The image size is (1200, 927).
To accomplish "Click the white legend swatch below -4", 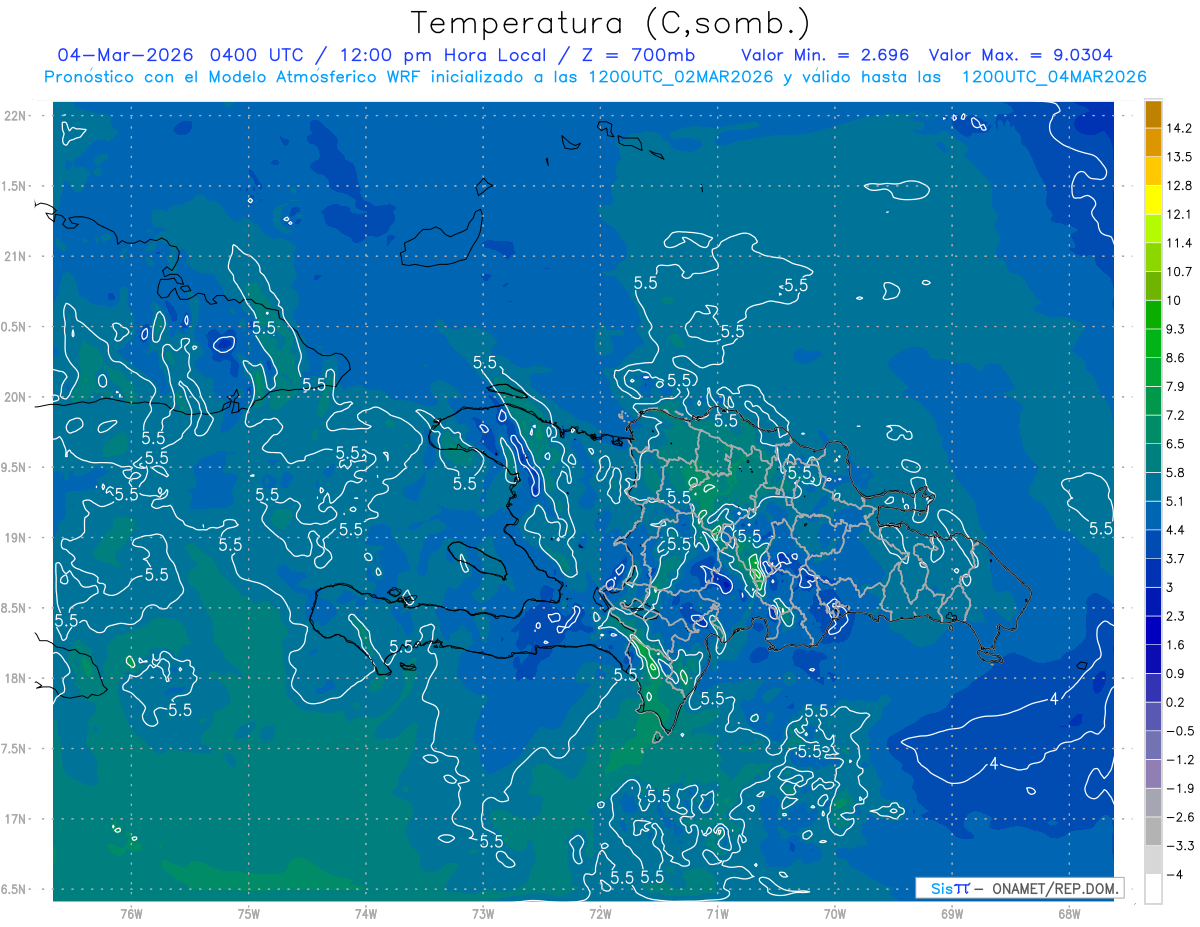I will pyautogui.click(x=1153, y=888).
